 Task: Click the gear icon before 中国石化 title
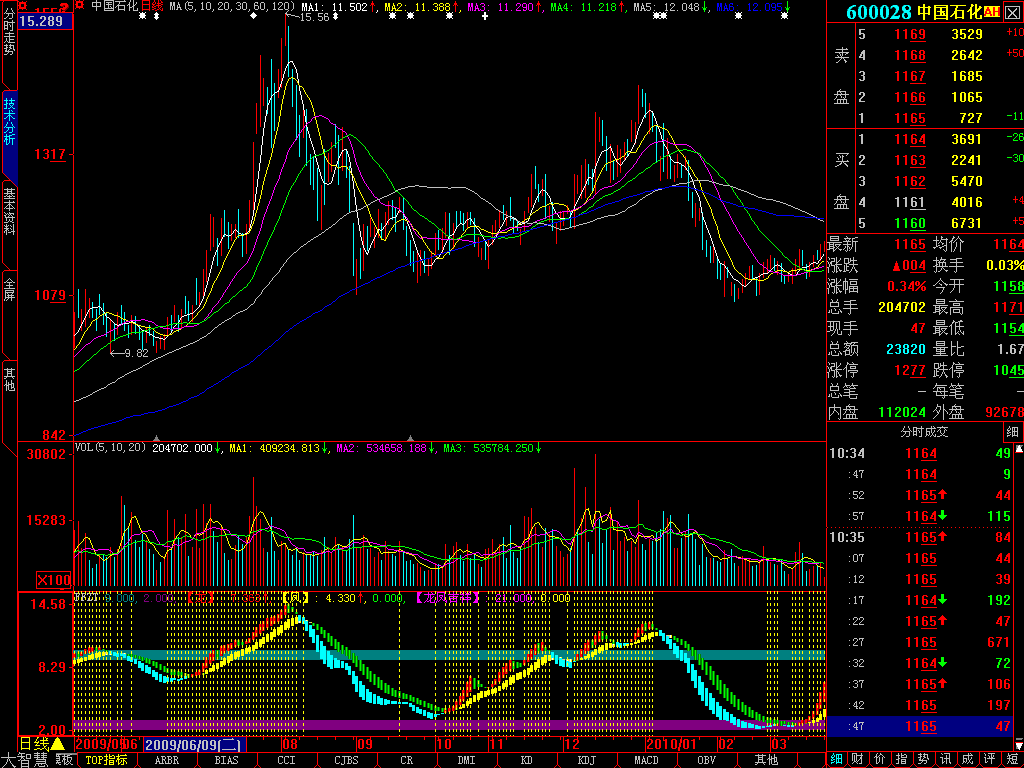click(81, 6)
